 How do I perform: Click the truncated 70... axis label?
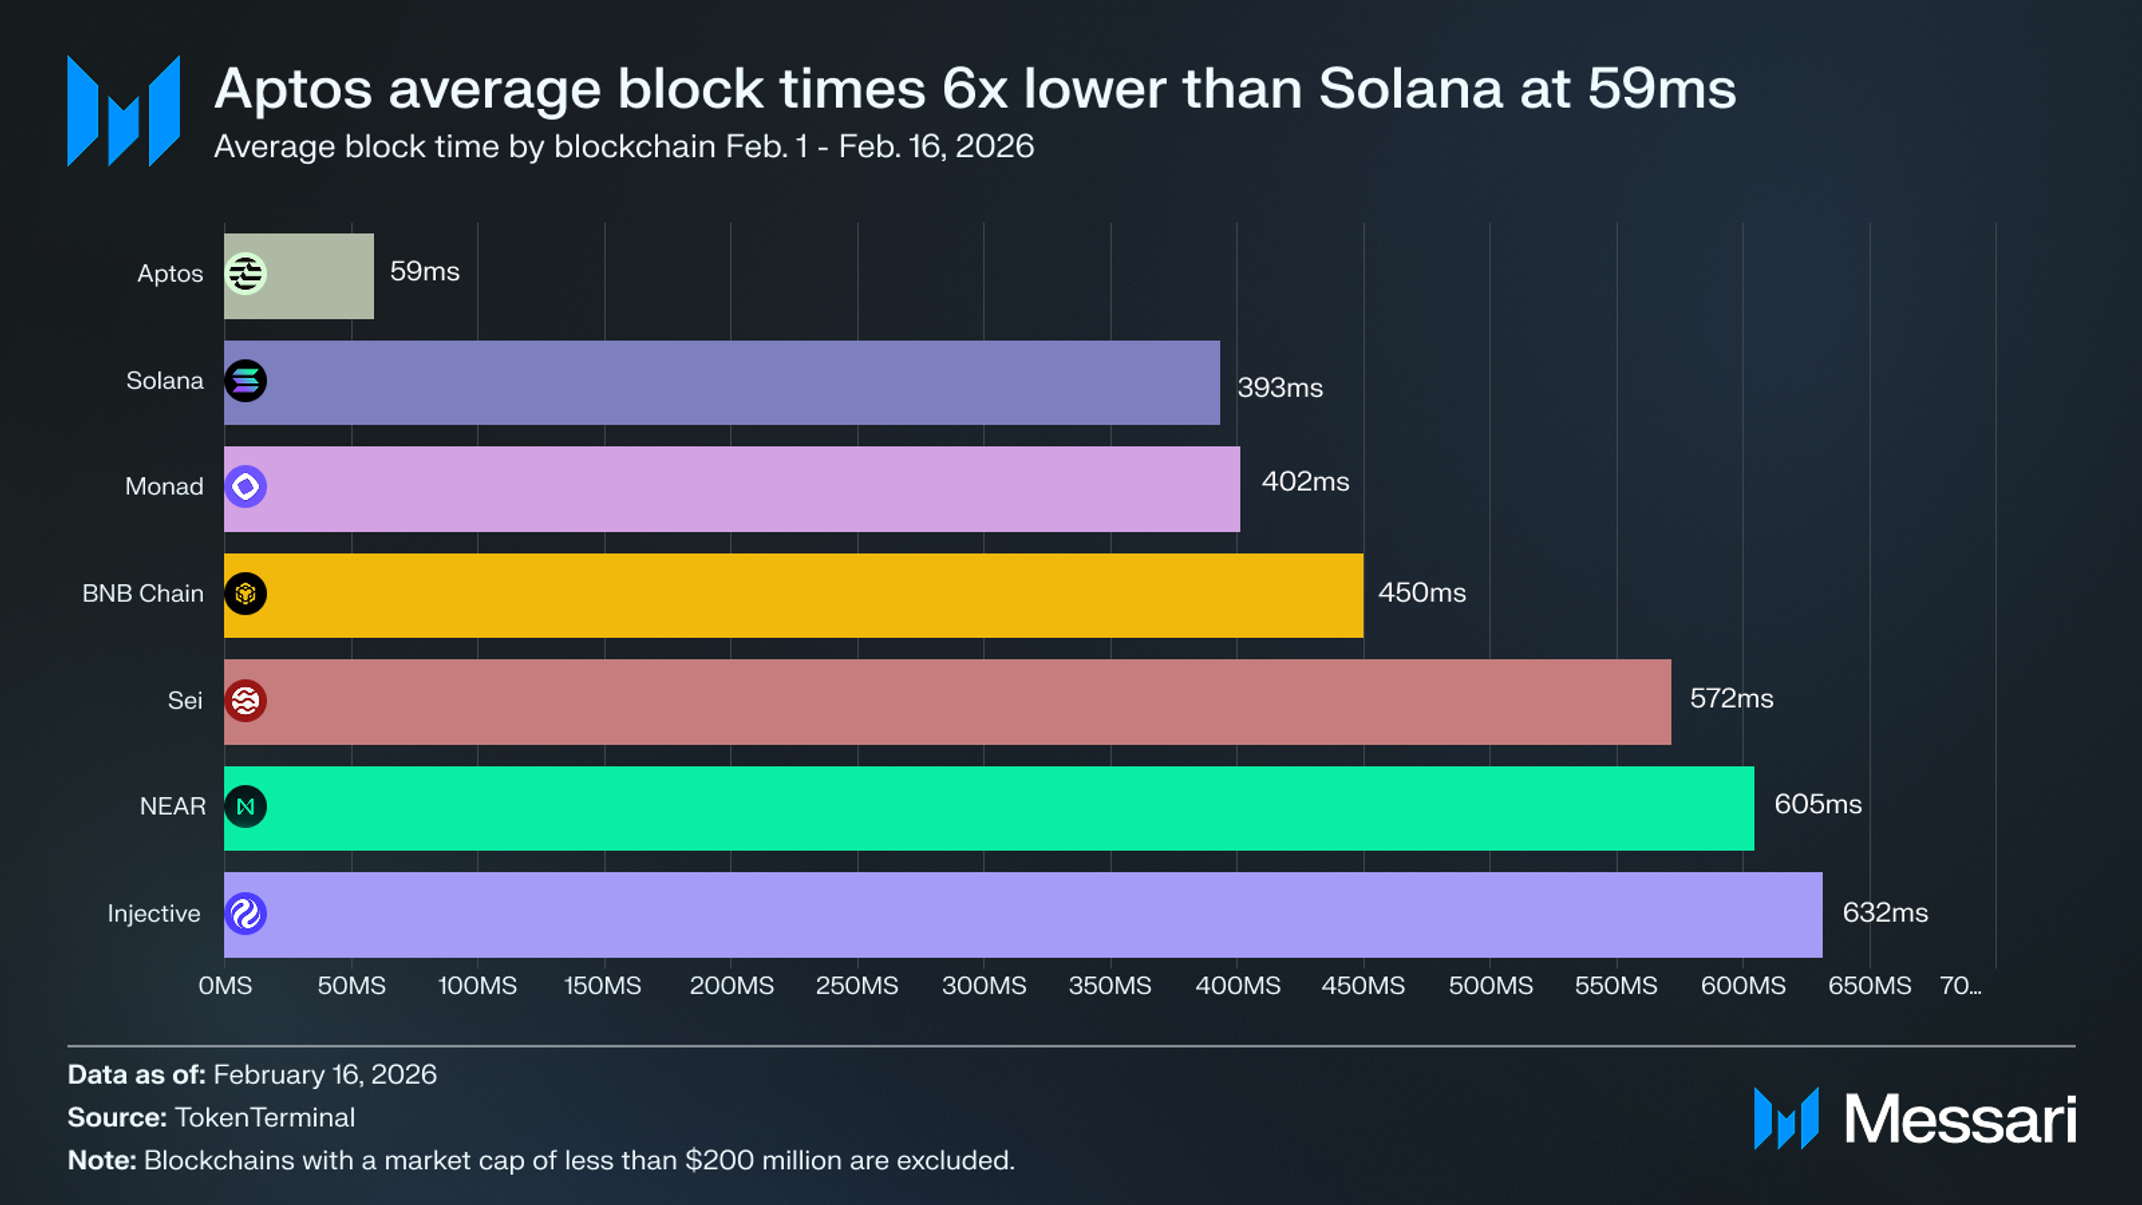[x=1960, y=986]
